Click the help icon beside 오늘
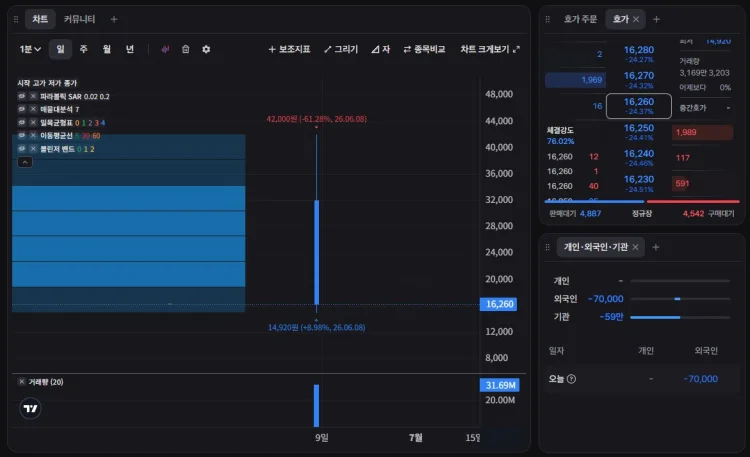Image resolution: width=750 pixels, height=457 pixels. point(571,379)
